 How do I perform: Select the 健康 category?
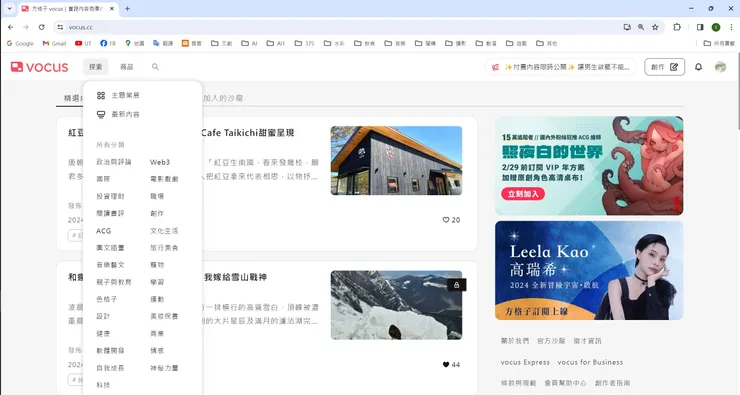(x=103, y=334)
